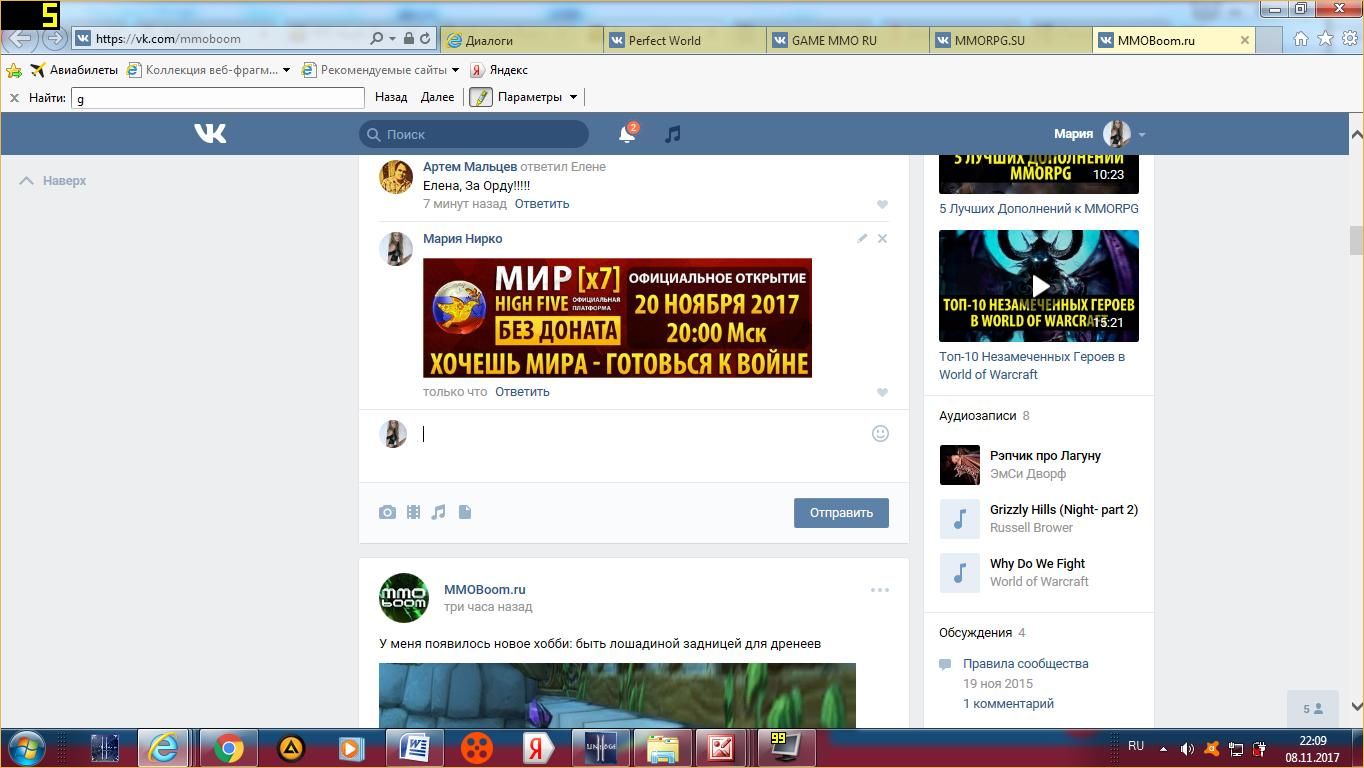The image size is (1364, 768).
Task: Play the Топ-10 Незамеченных Героев video thumbnail
Action: coord(1038,286)
